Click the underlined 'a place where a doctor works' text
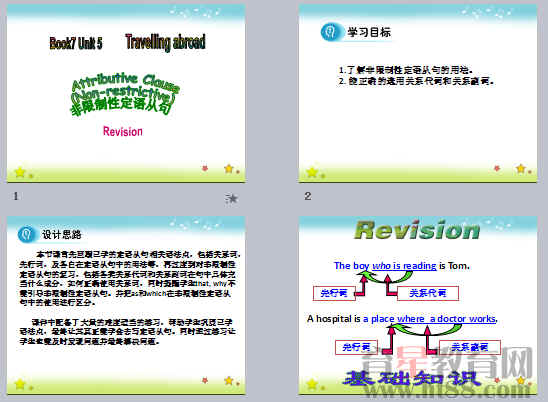 coord(430,319)
